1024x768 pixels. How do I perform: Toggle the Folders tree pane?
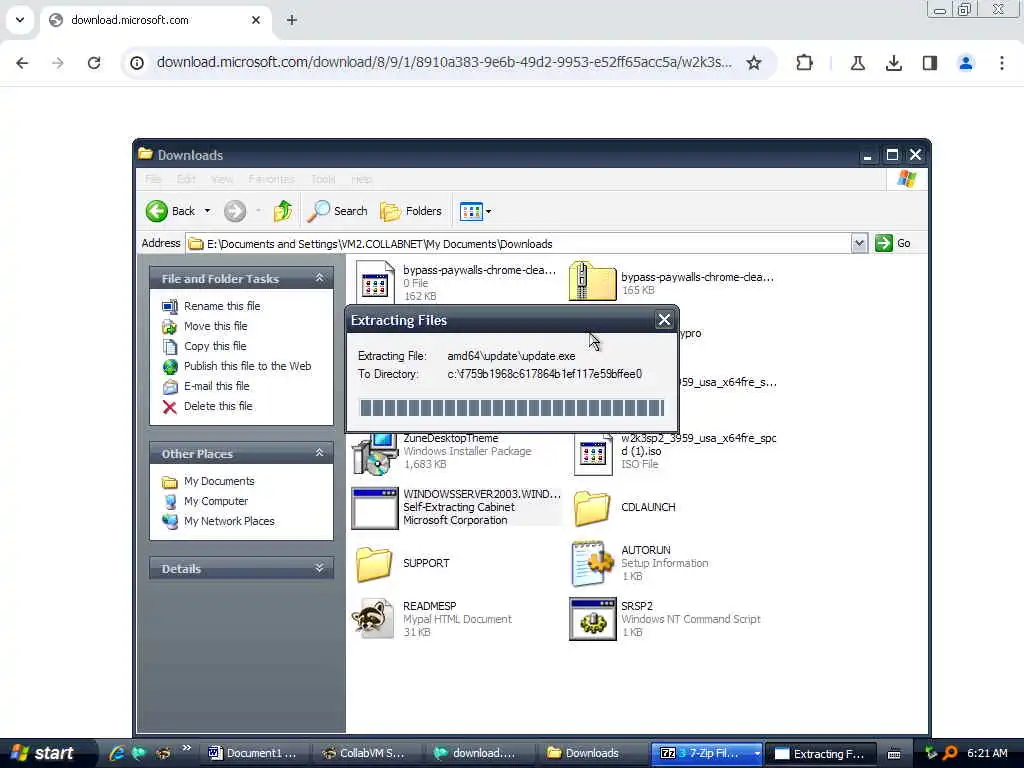[411, 211]
